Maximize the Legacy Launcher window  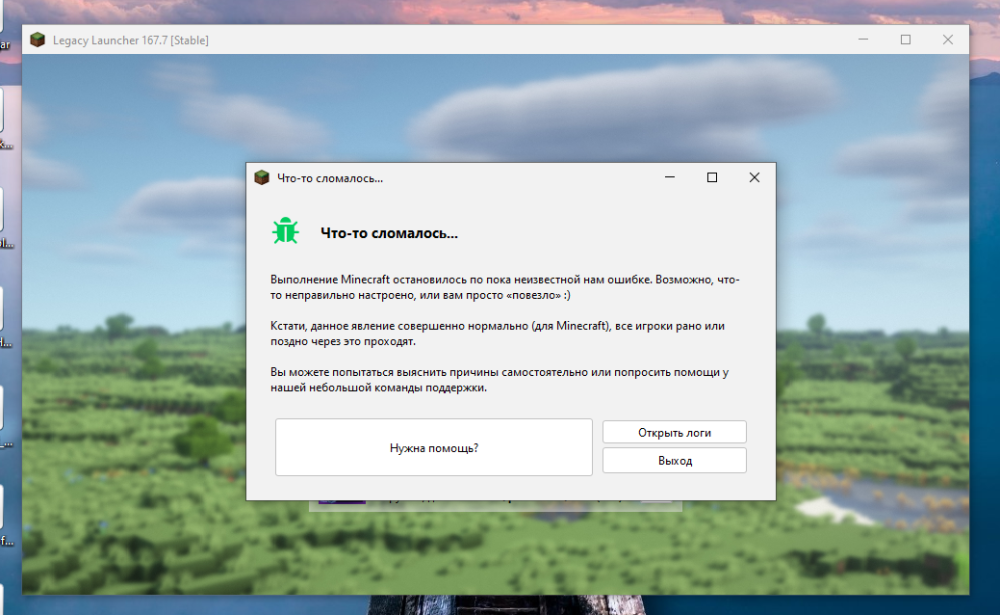906,40
